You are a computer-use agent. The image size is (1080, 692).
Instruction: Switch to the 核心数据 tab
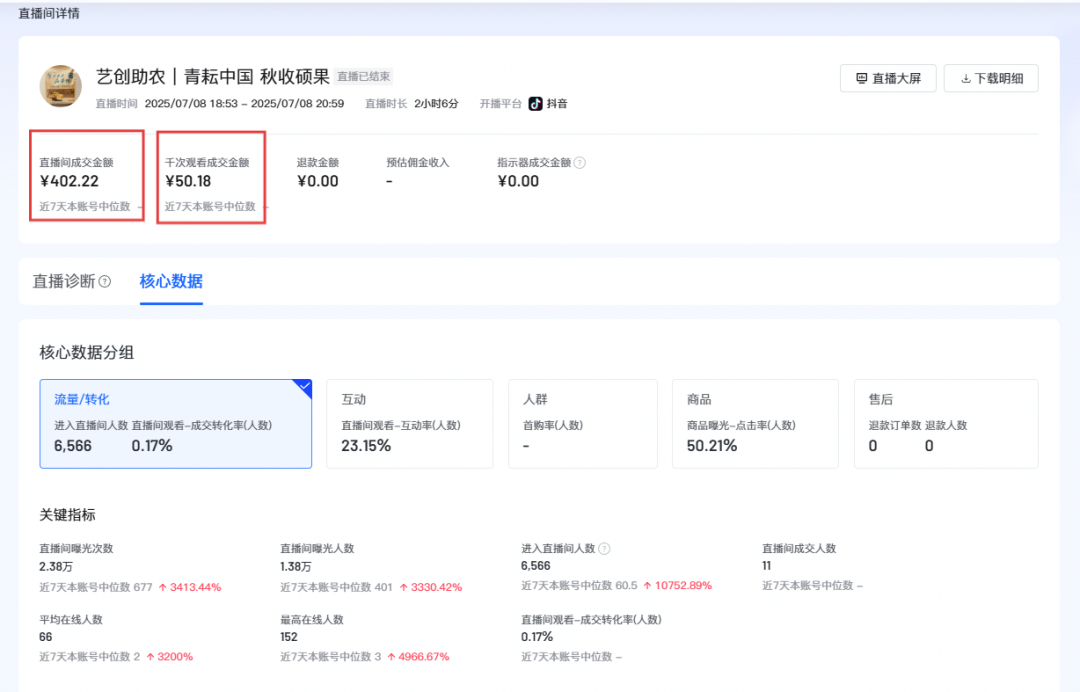point(171,281)
